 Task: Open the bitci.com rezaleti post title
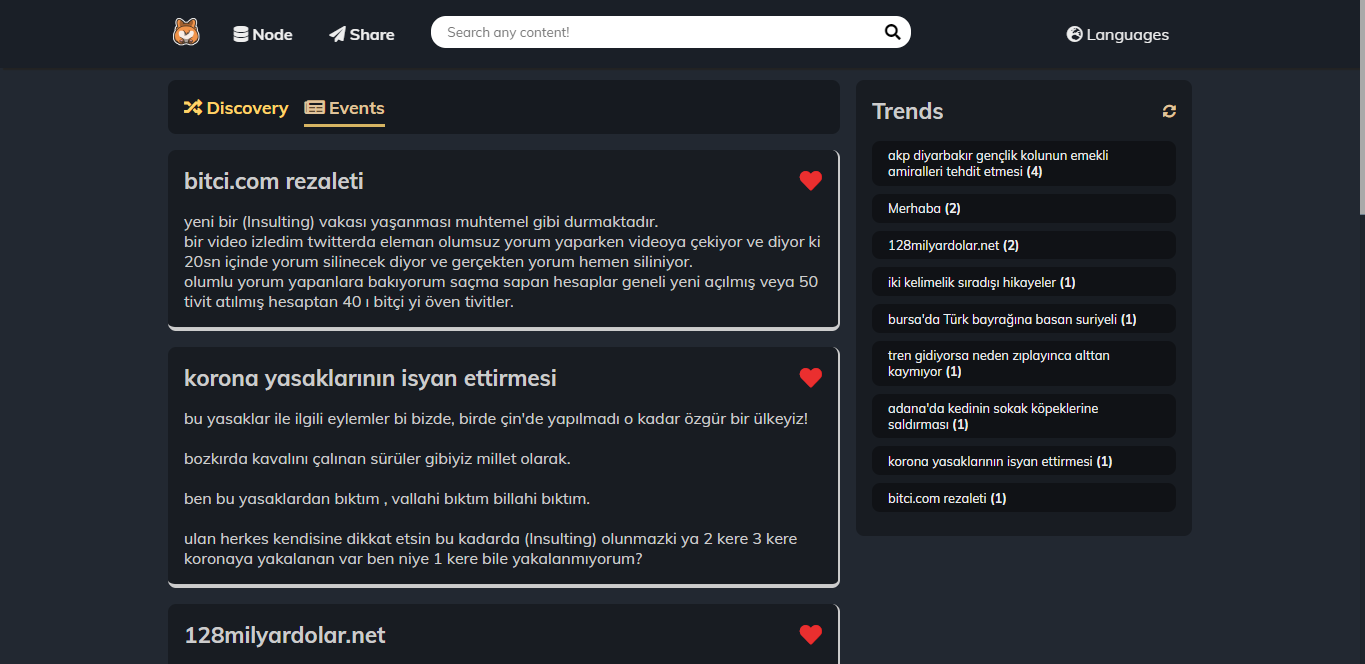tap(274, 181)
